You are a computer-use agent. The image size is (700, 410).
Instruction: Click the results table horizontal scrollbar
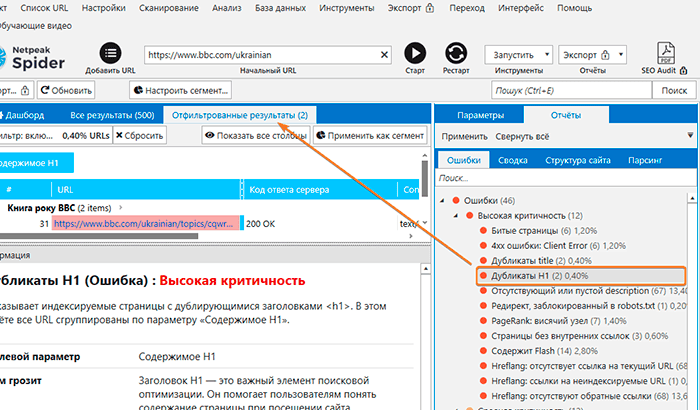(99, 236)
